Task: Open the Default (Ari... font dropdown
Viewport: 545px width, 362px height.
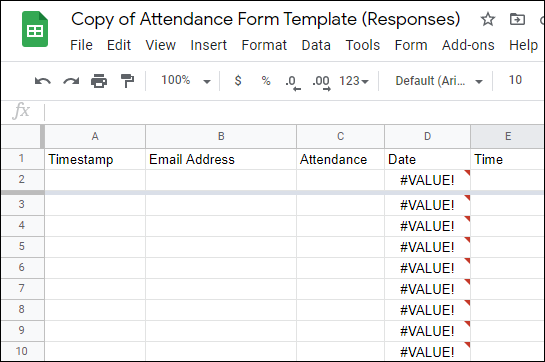Action: coord(439,81)
